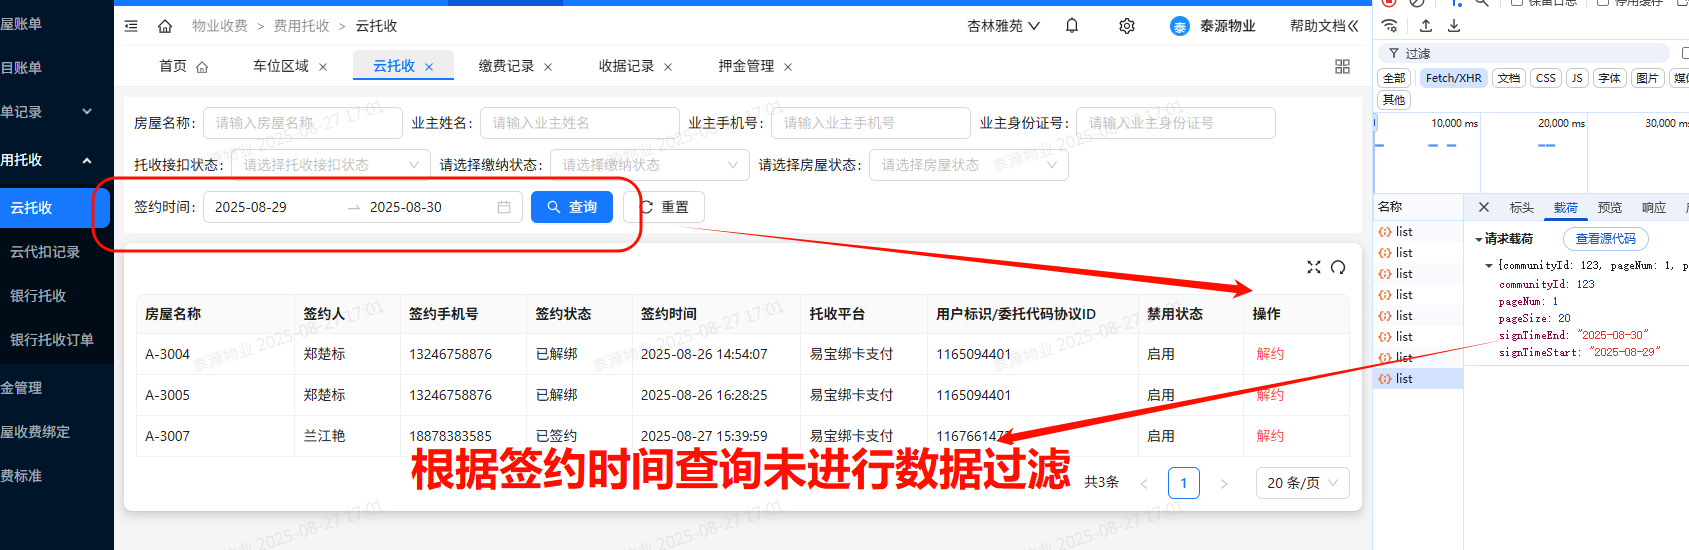Image resolution: width=1689 pixels, height=550 pixels.
Task: Refresh the table with reload icon
Action: click(x=1338, y=267)
